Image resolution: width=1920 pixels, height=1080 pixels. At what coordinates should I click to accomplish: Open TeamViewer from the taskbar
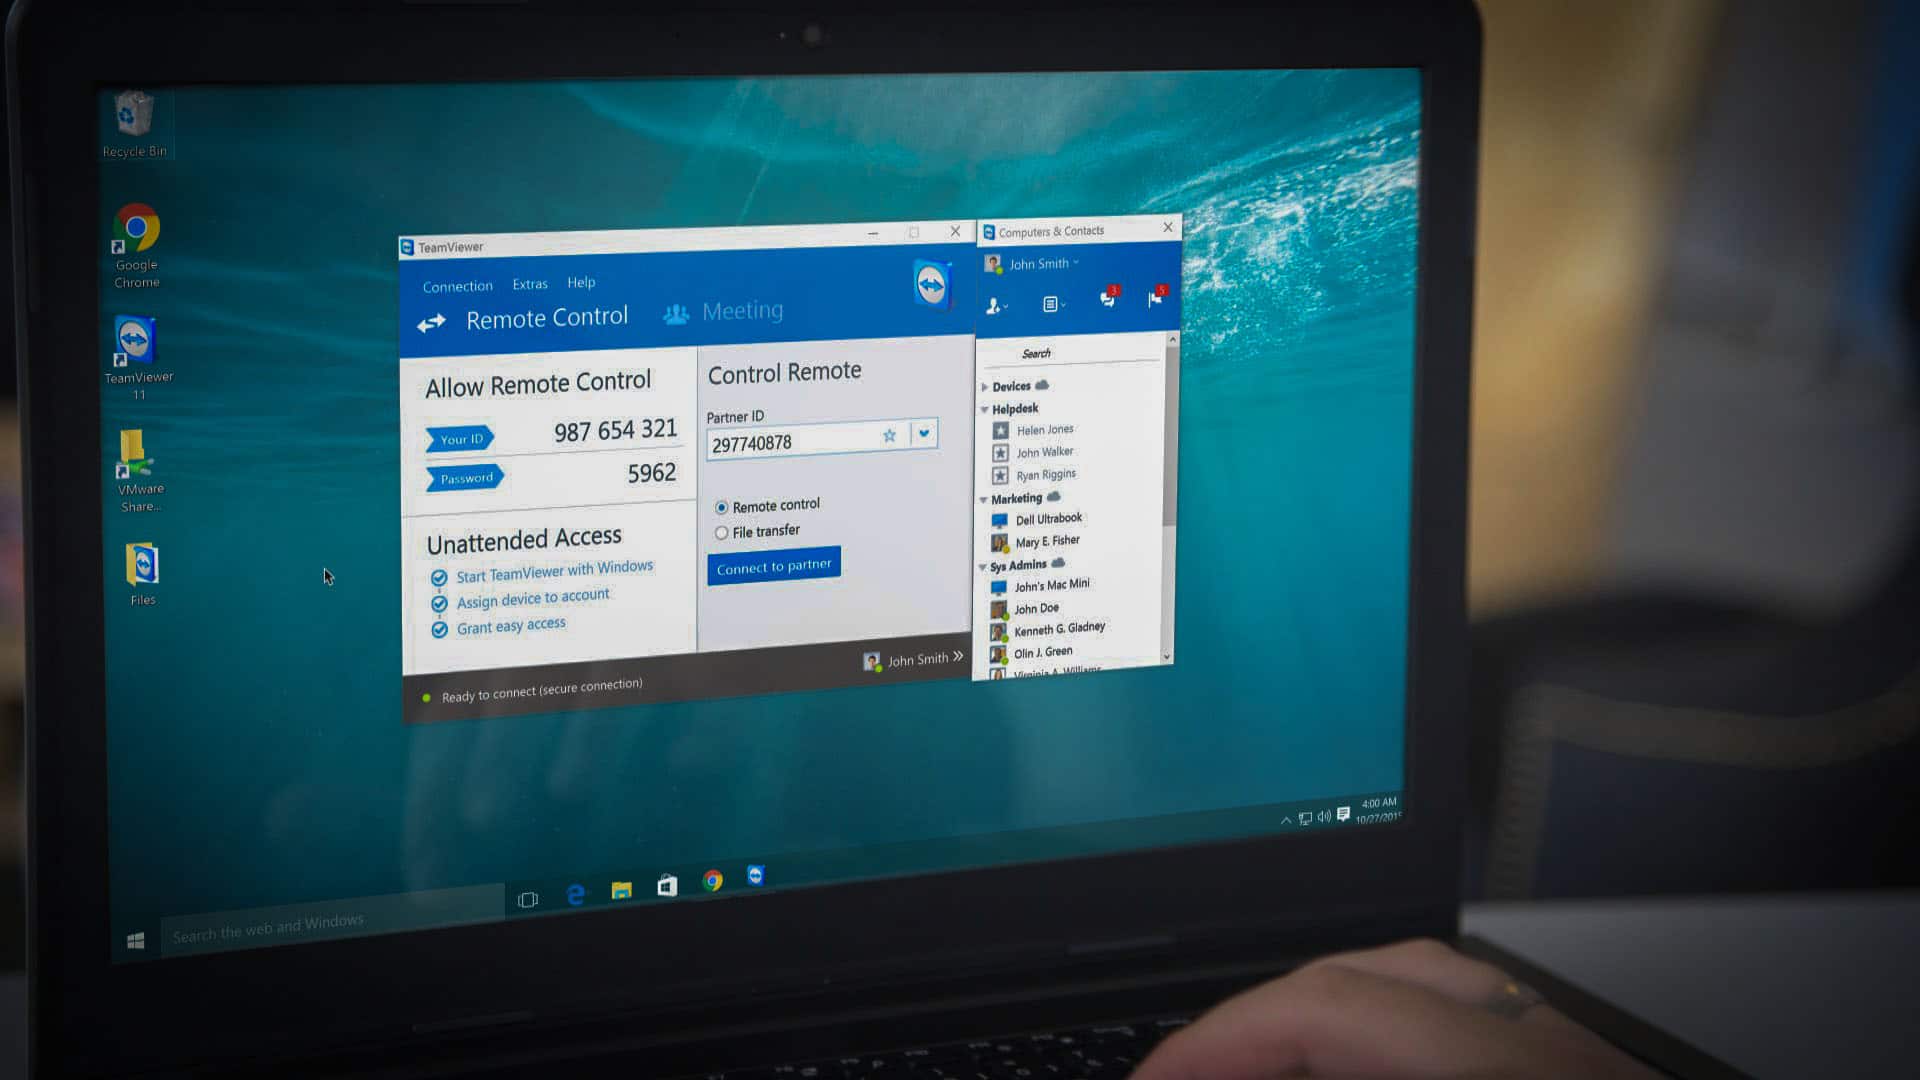pyautogui.click(x=756, y=876)
